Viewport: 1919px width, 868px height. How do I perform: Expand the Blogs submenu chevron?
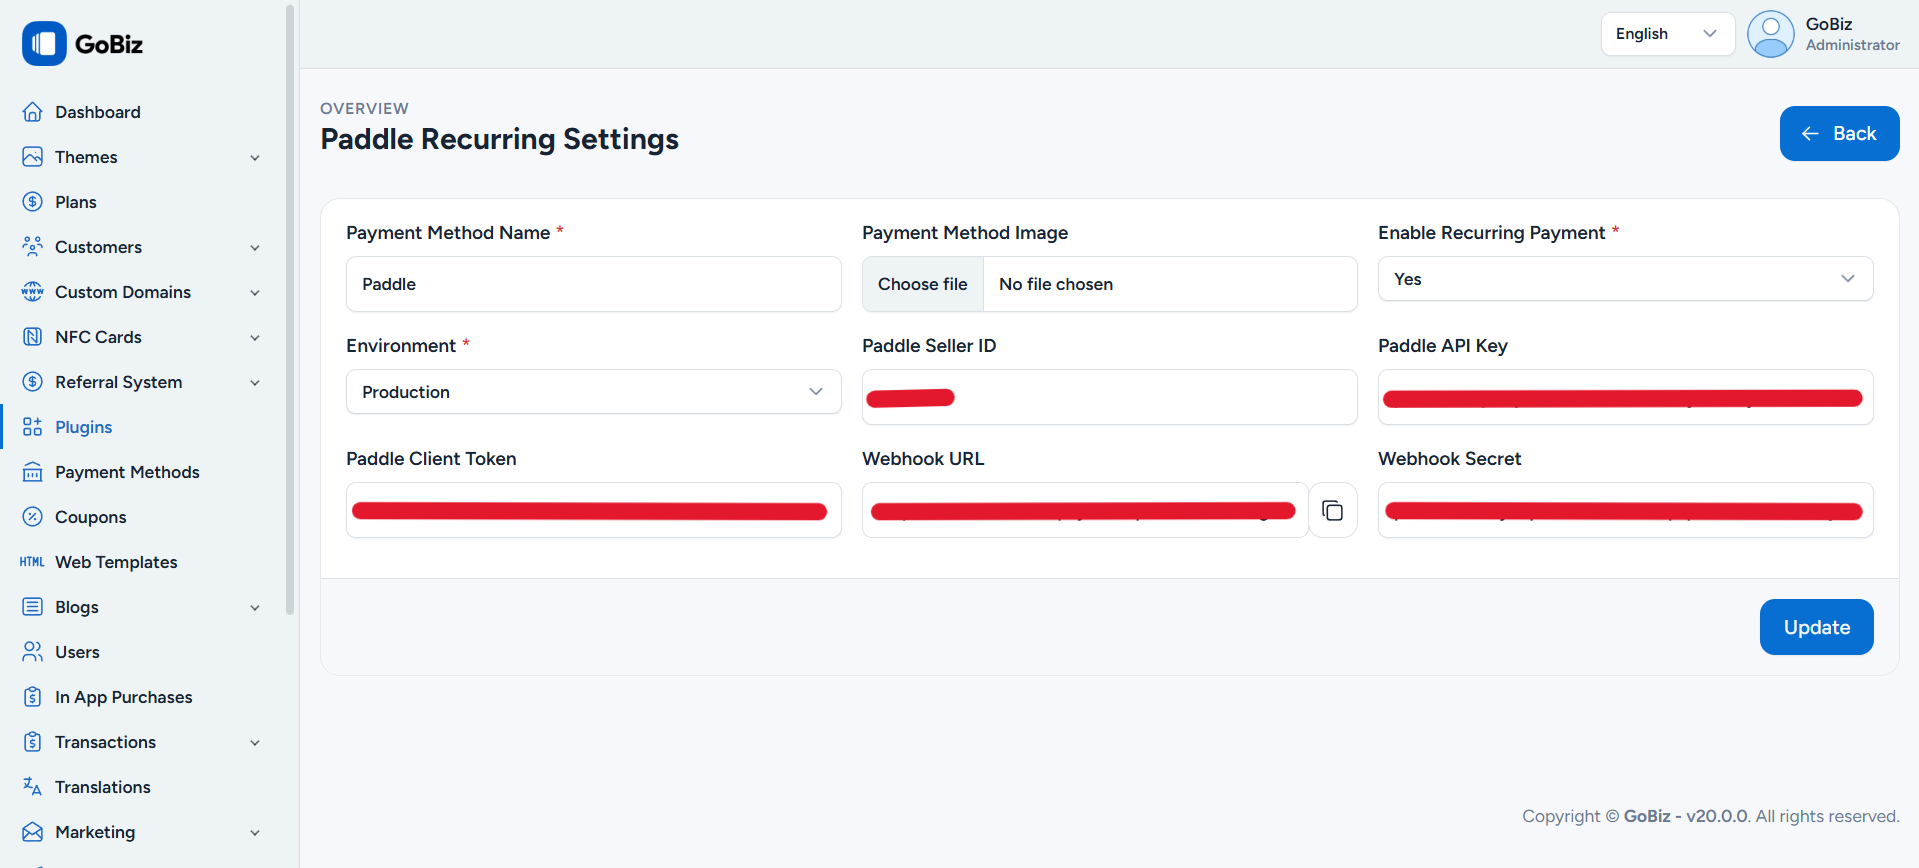[x=255, y=608]
